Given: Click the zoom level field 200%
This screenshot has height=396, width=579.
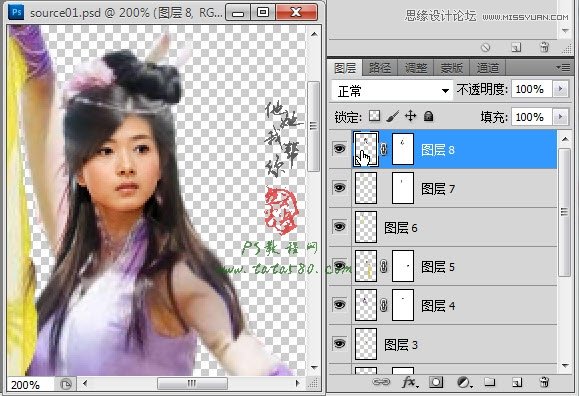Looking at the screenshot, I should point(30,385).
